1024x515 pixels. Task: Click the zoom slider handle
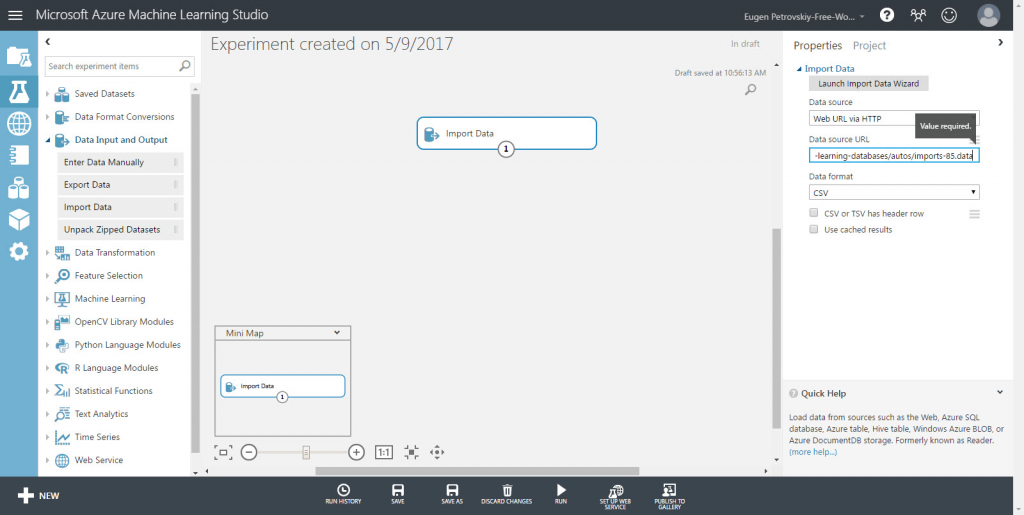[x=305, y=452]
